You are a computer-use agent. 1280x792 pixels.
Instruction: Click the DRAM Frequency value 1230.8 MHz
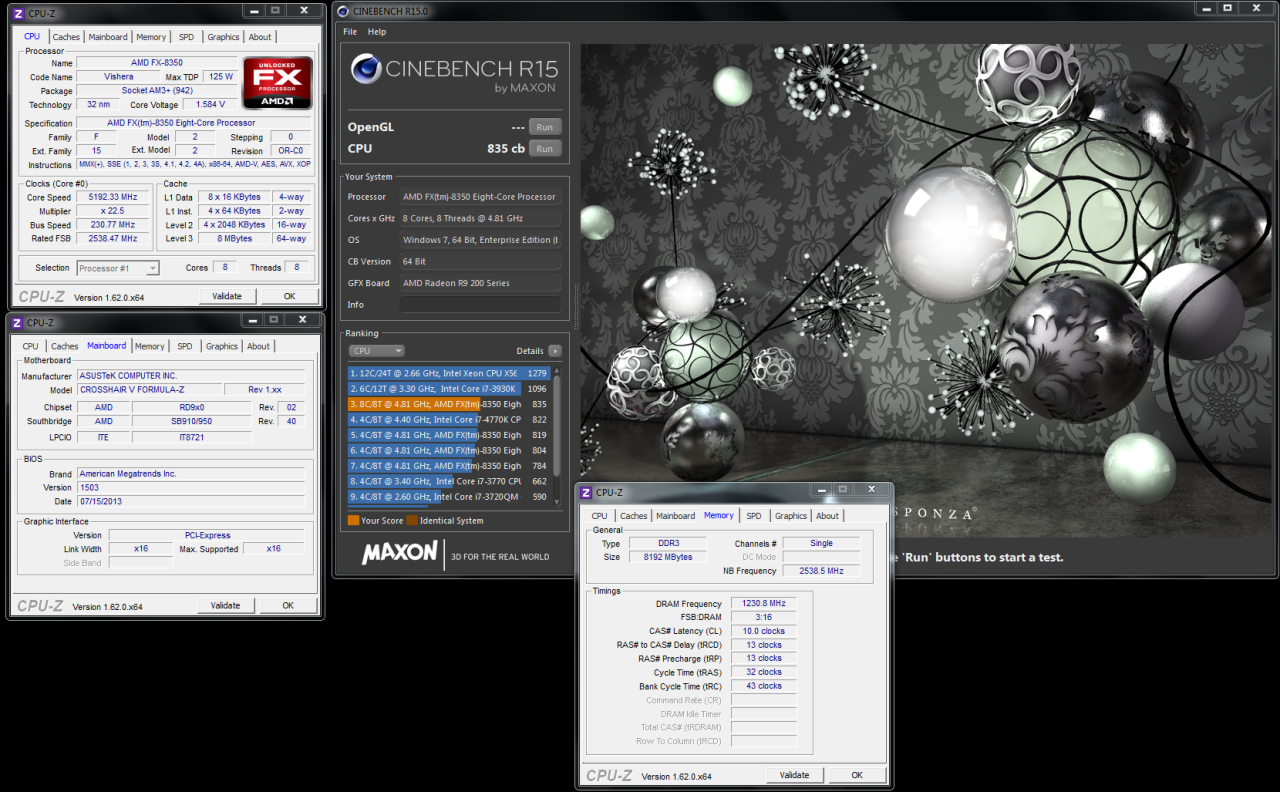pos(763,604)
